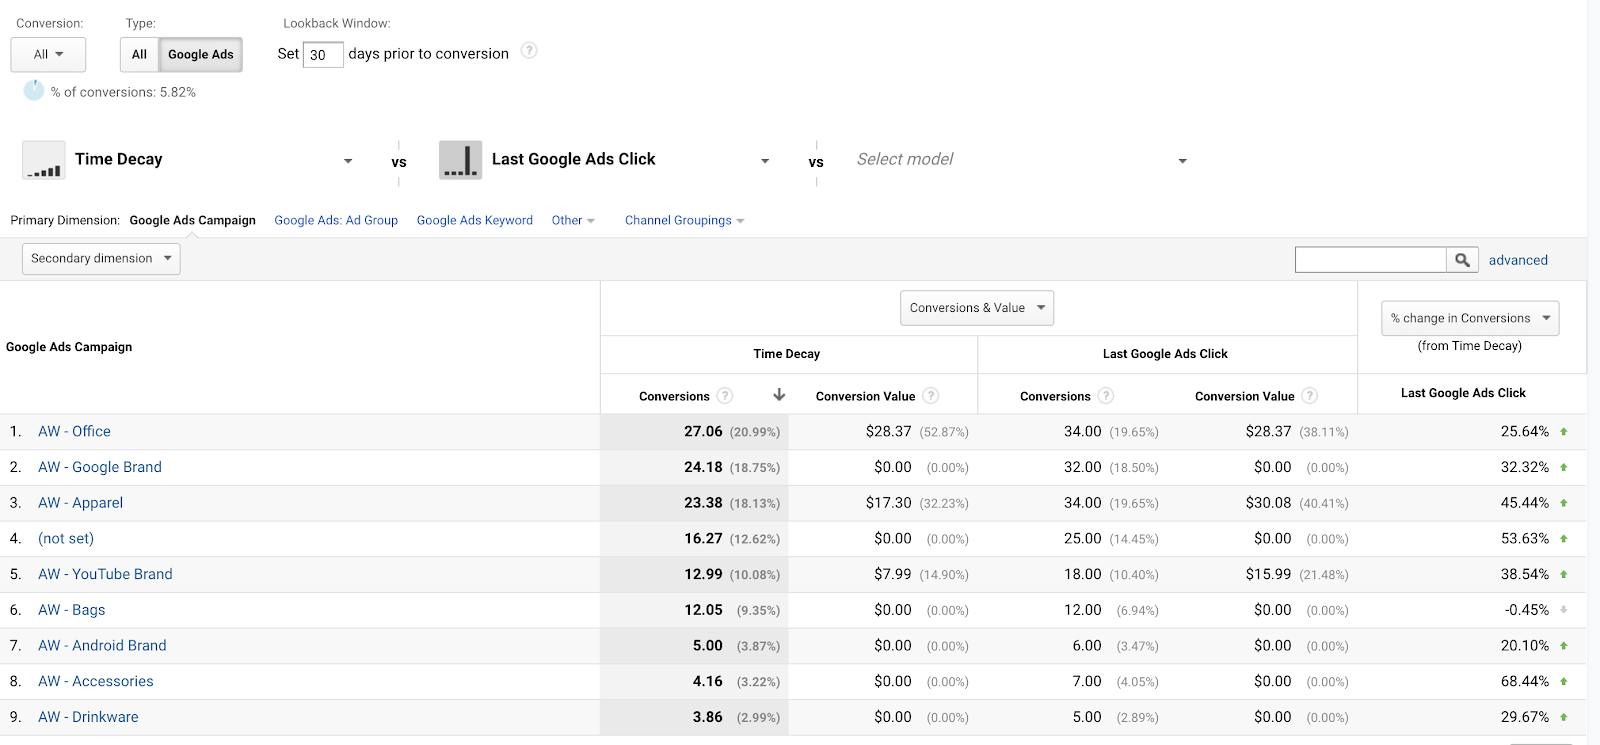Click the 68.44% change value

[1525, 682]
